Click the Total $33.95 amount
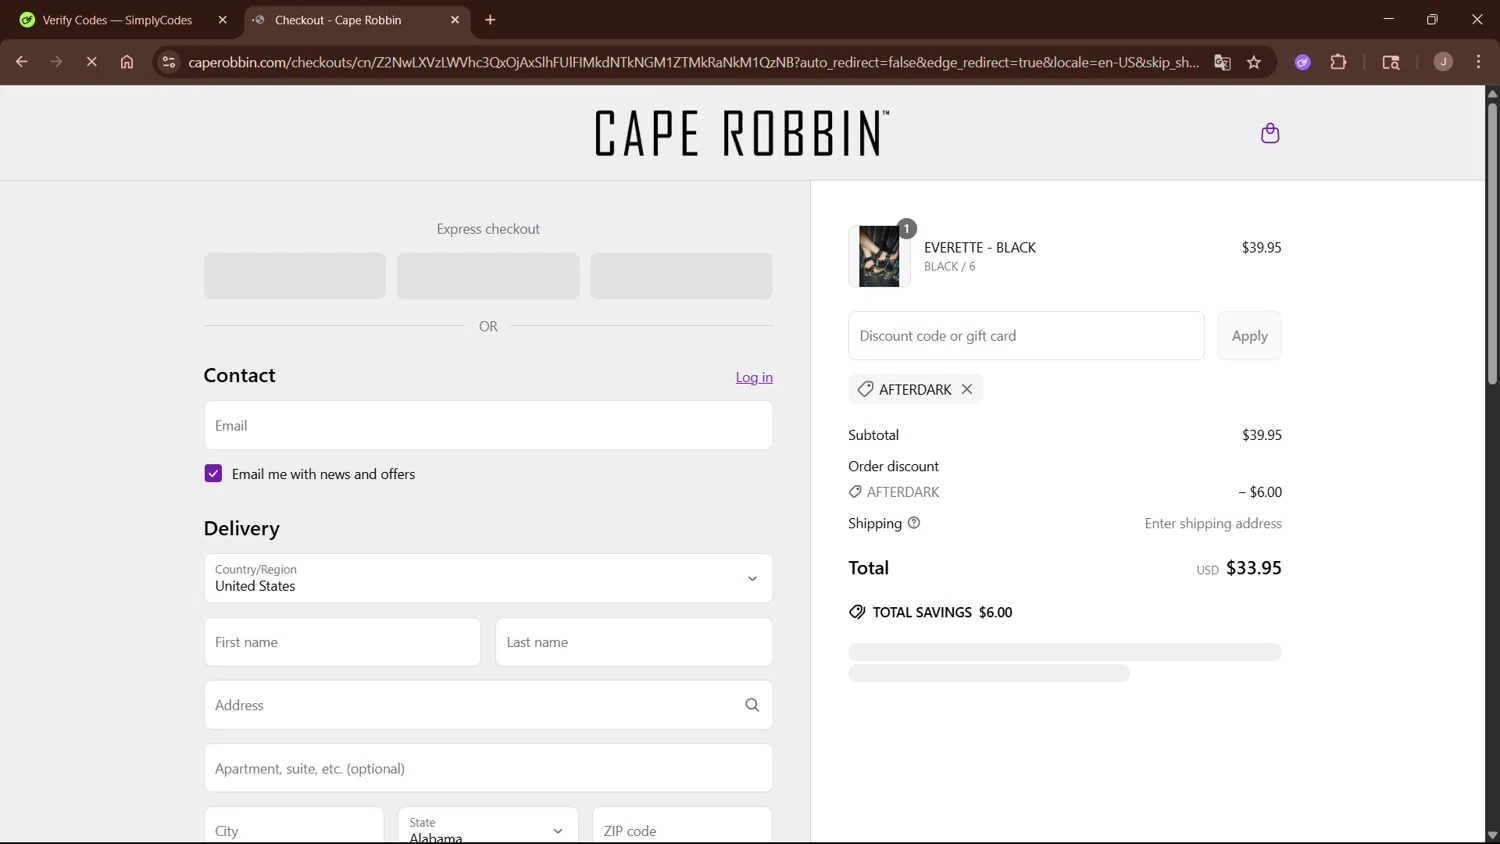The height and width of the screenshot is (844, 1500). (1254, 568)
